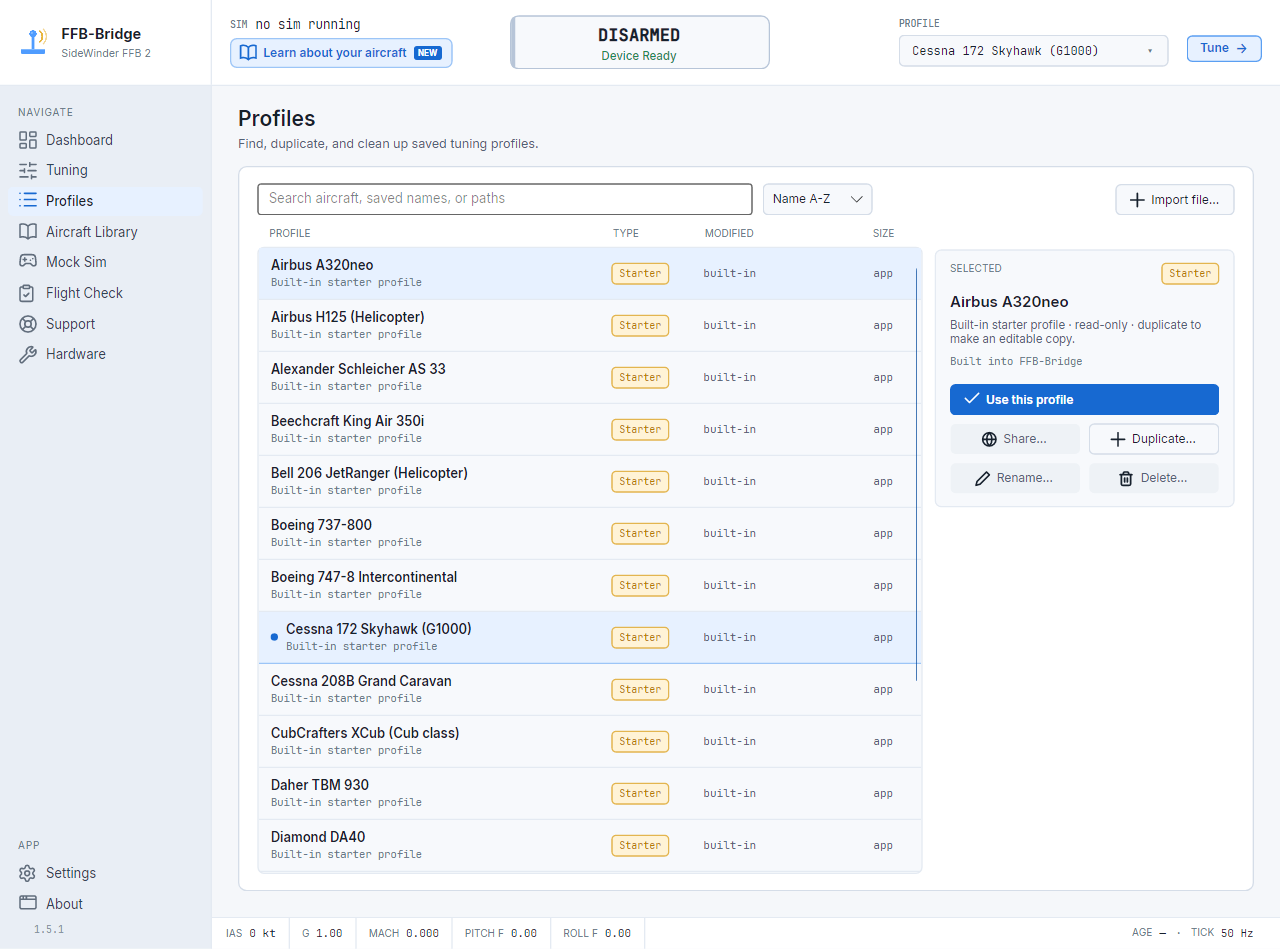This screenshot has height=949, width=1280.
Task: Click the Mock Sim gamepad icon
Action: point(28,262)
